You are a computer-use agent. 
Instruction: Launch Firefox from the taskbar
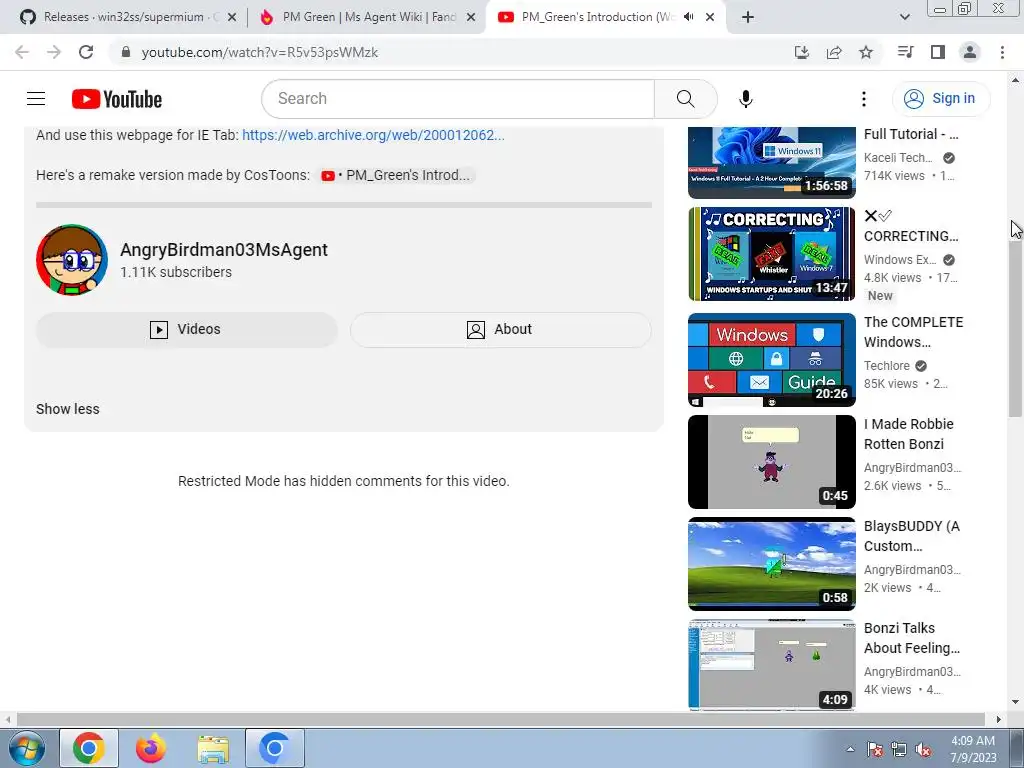[x=151, y=748]
